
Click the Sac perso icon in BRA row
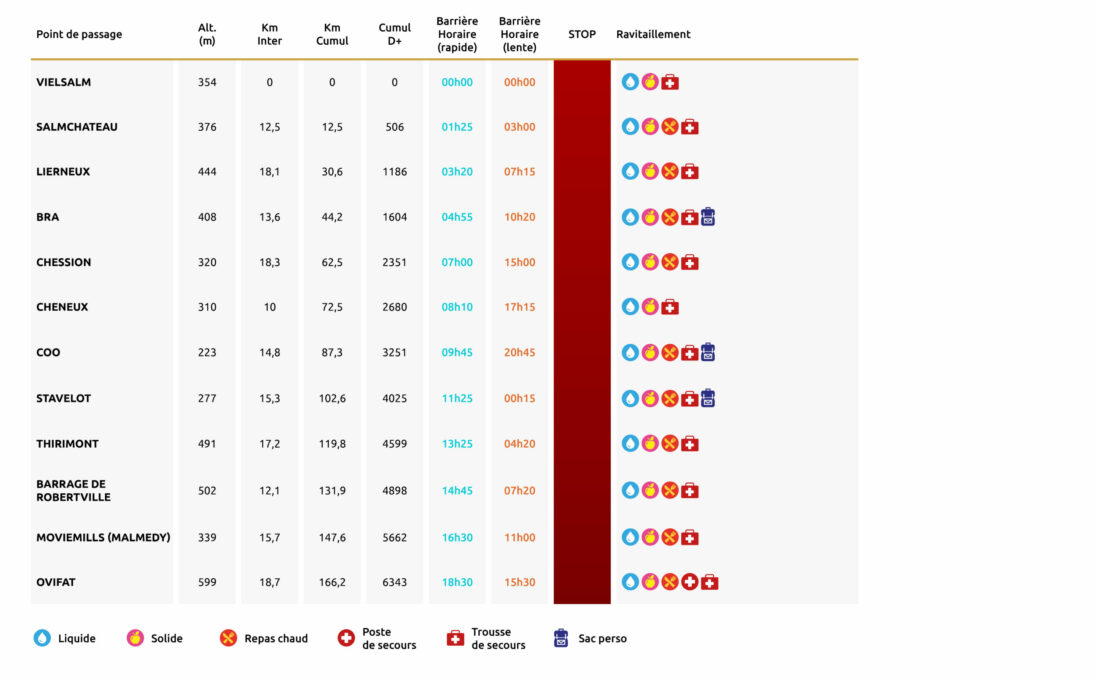pyautogui.click(x=708, y=217)
